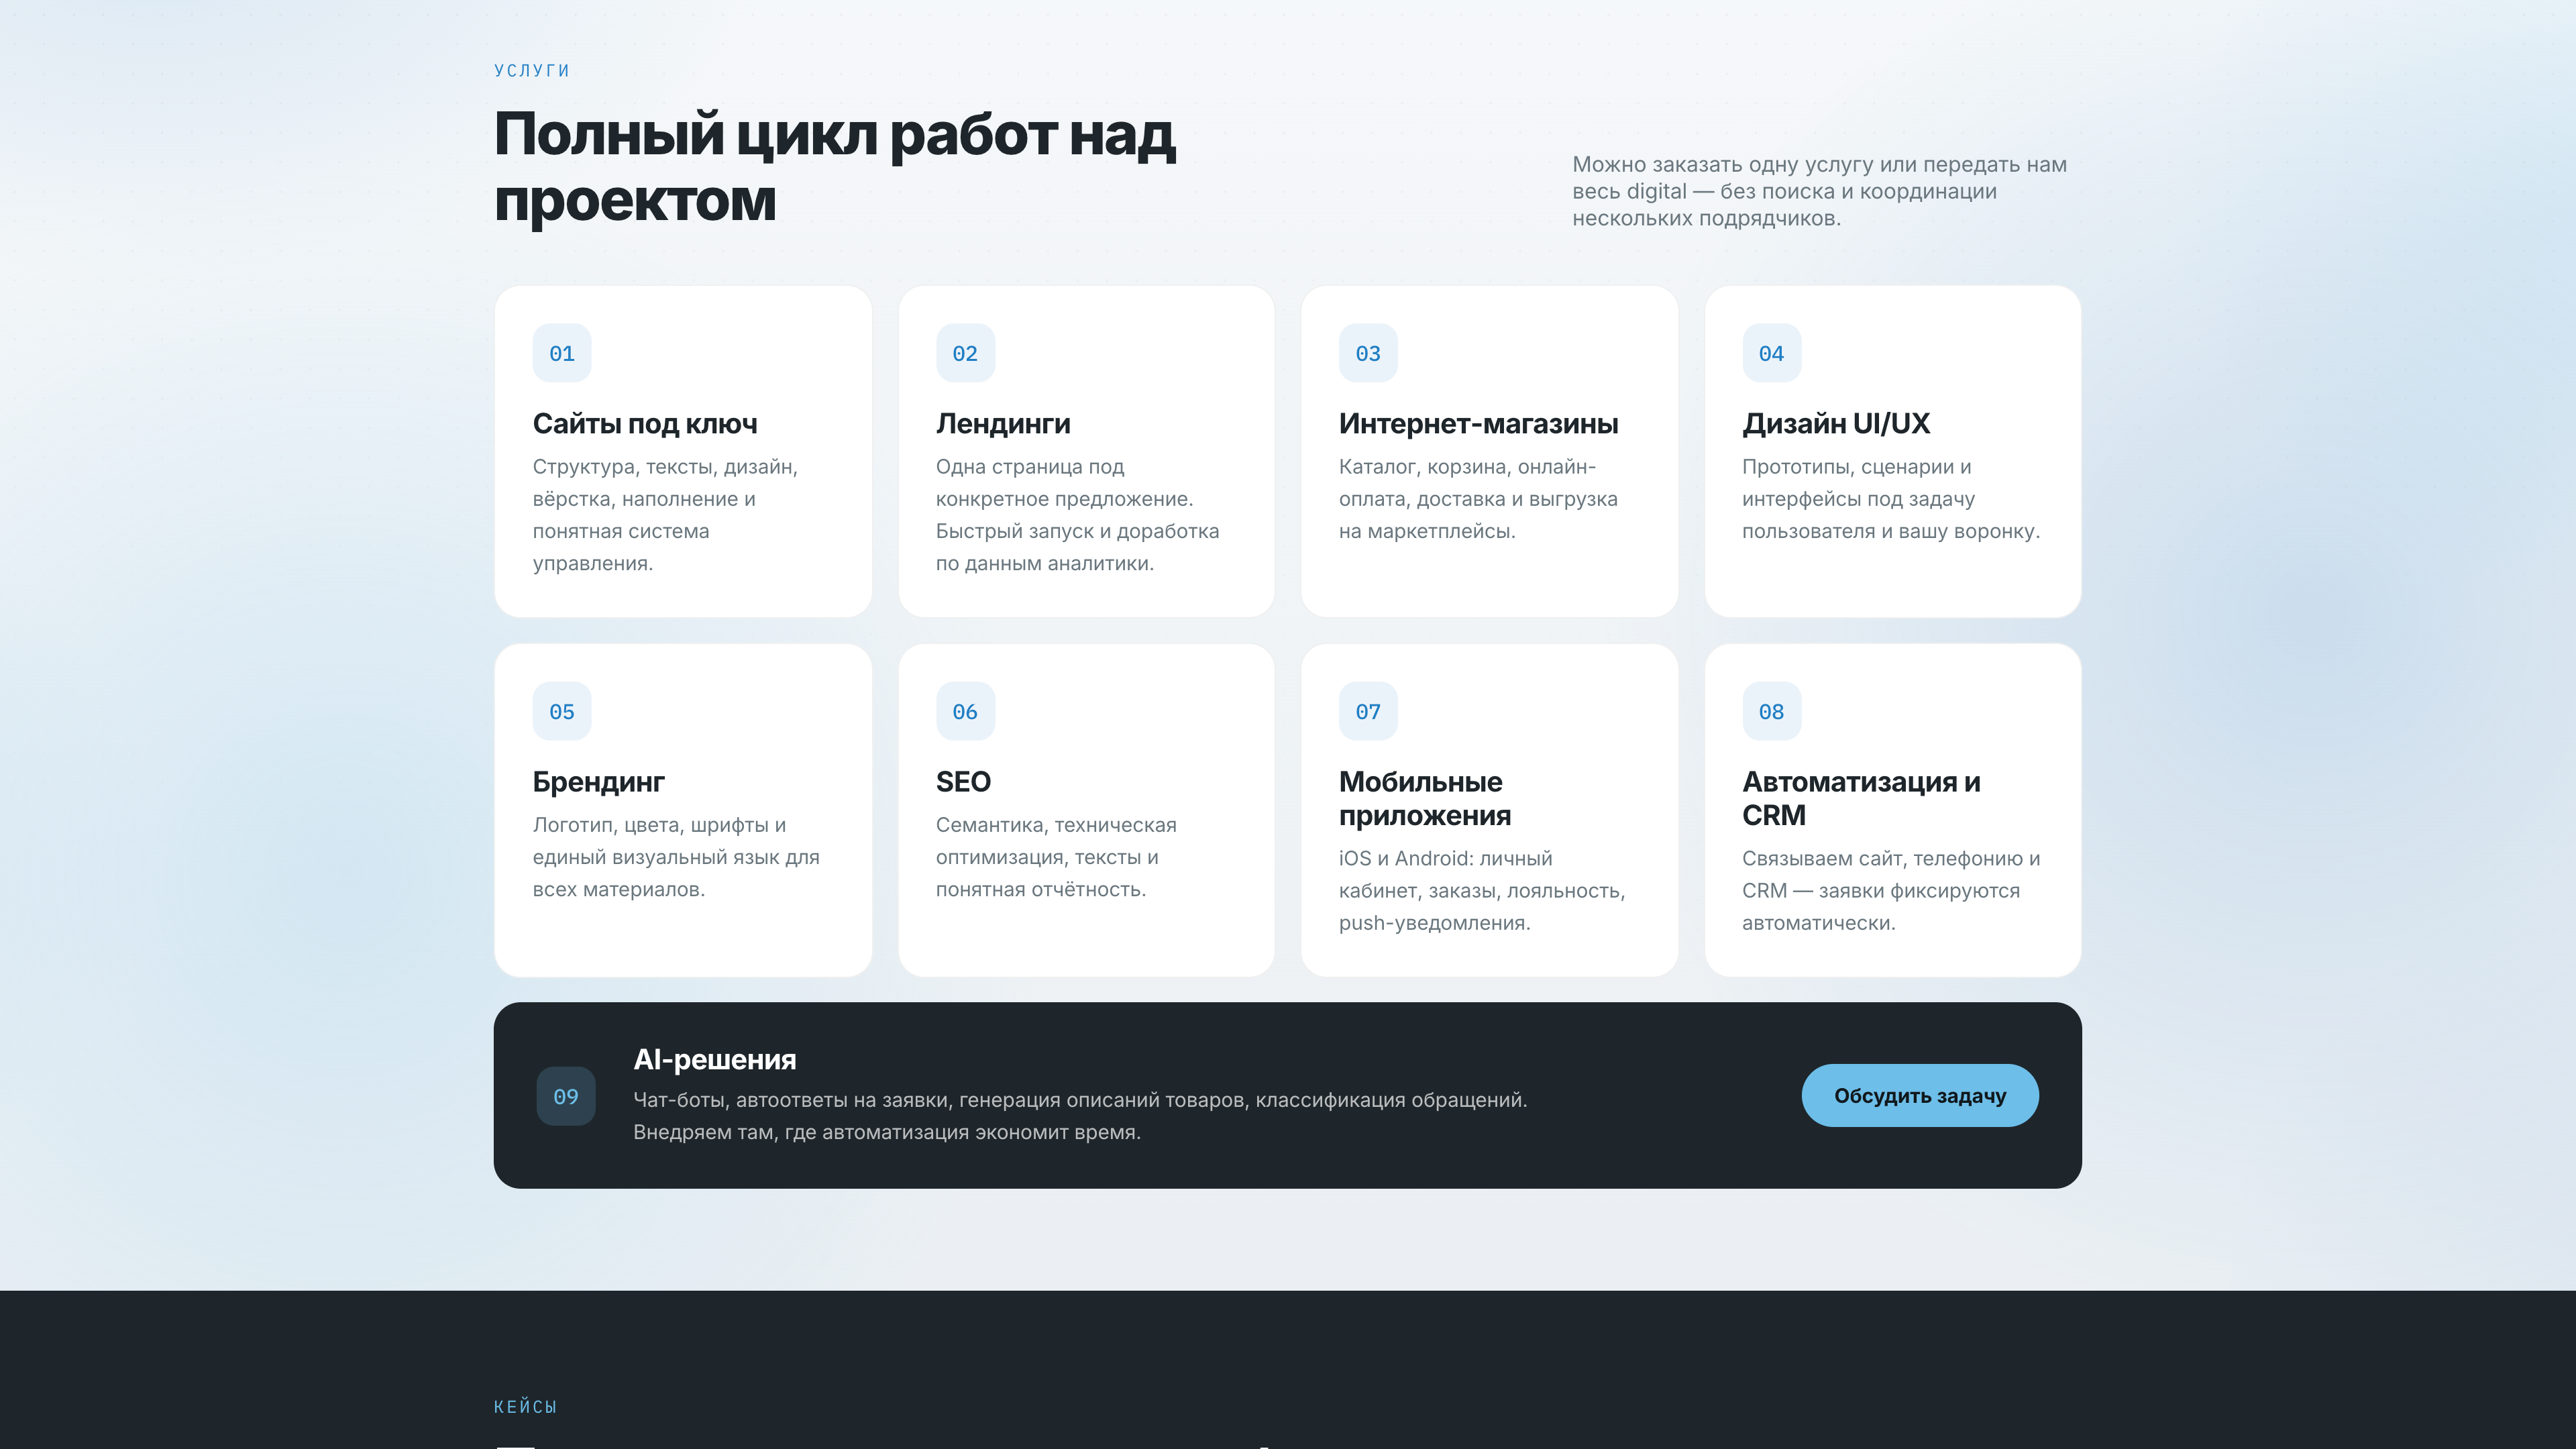
Task: Click the description starting Связываем сайт, телефонию
Action: pos(1891,890)
